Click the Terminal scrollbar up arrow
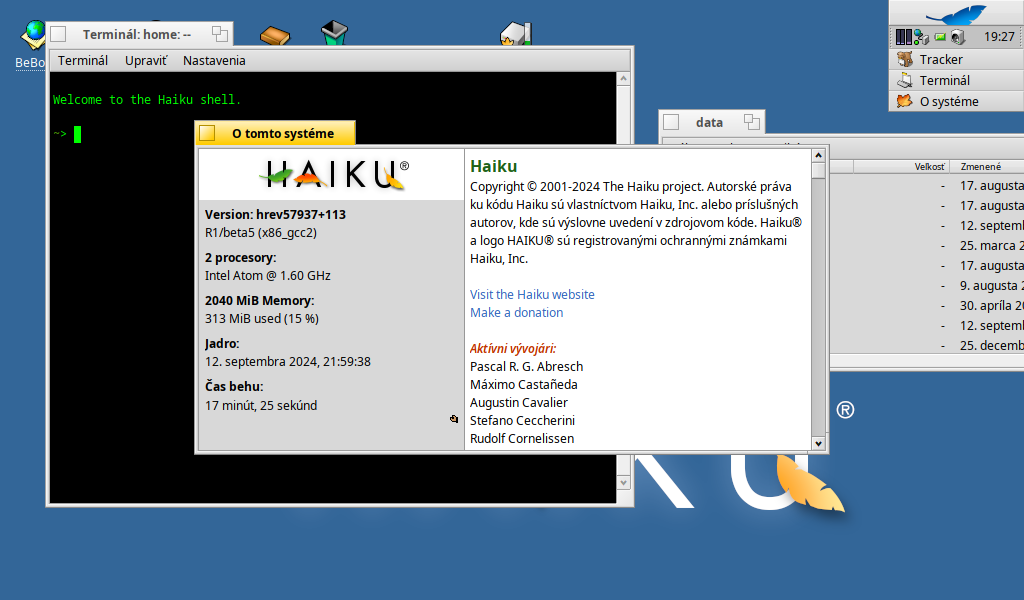 [624, 79]
